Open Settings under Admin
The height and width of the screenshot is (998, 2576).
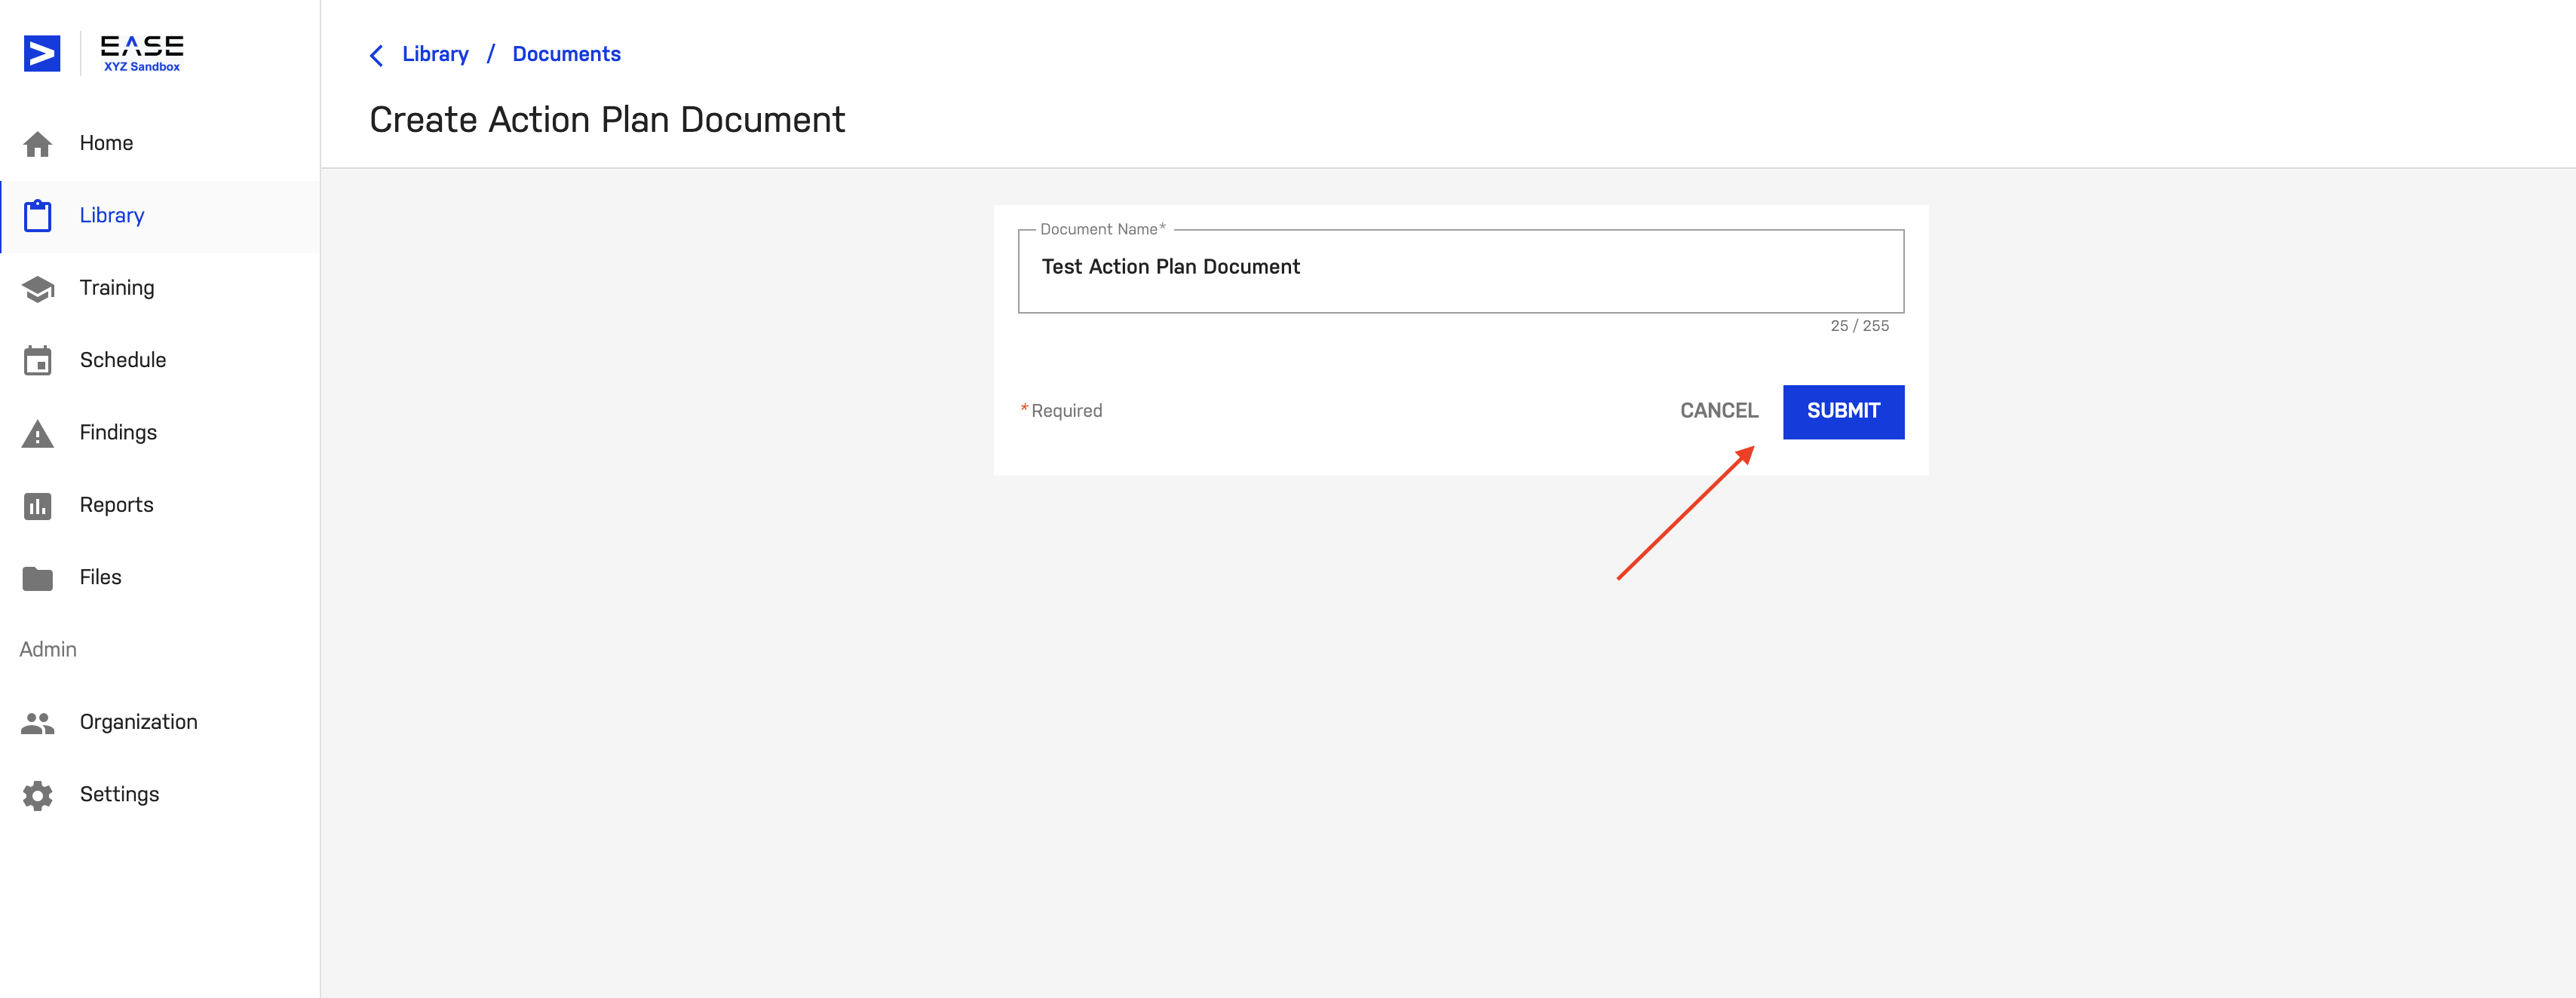tap(160, 795)
